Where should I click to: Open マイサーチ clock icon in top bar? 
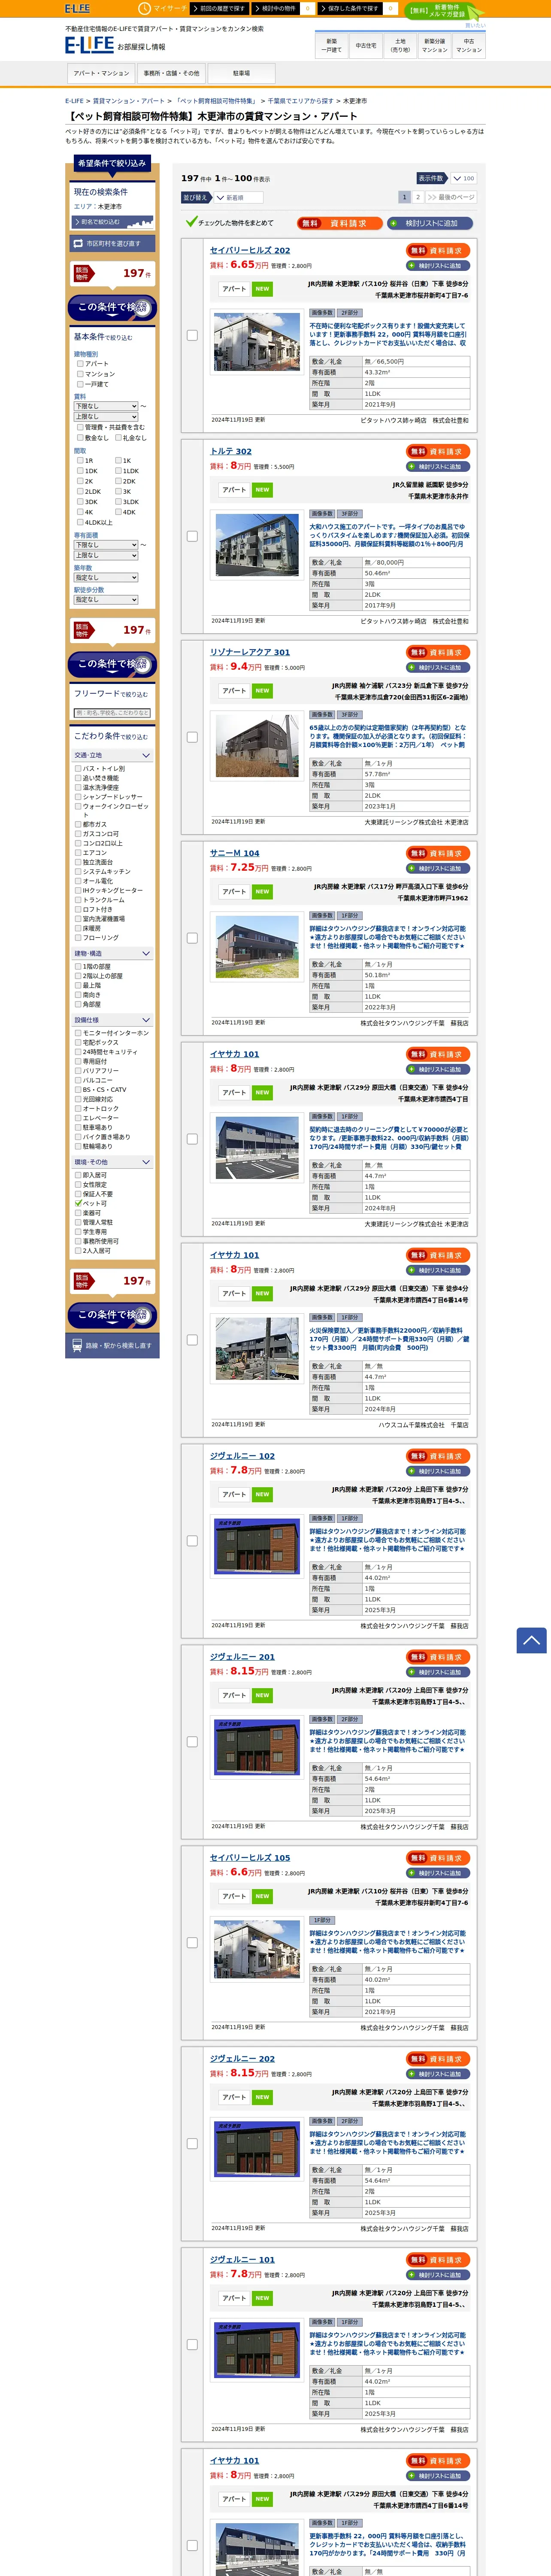(x=145, y=8)
